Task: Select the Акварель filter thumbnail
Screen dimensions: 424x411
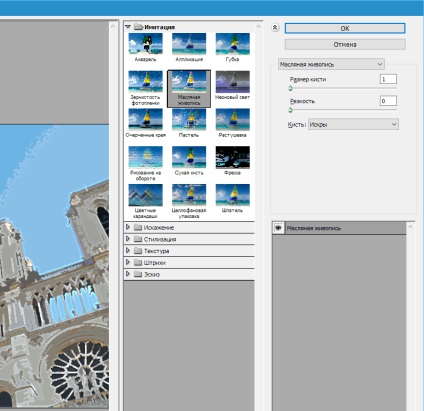Action: click(145, 44)
